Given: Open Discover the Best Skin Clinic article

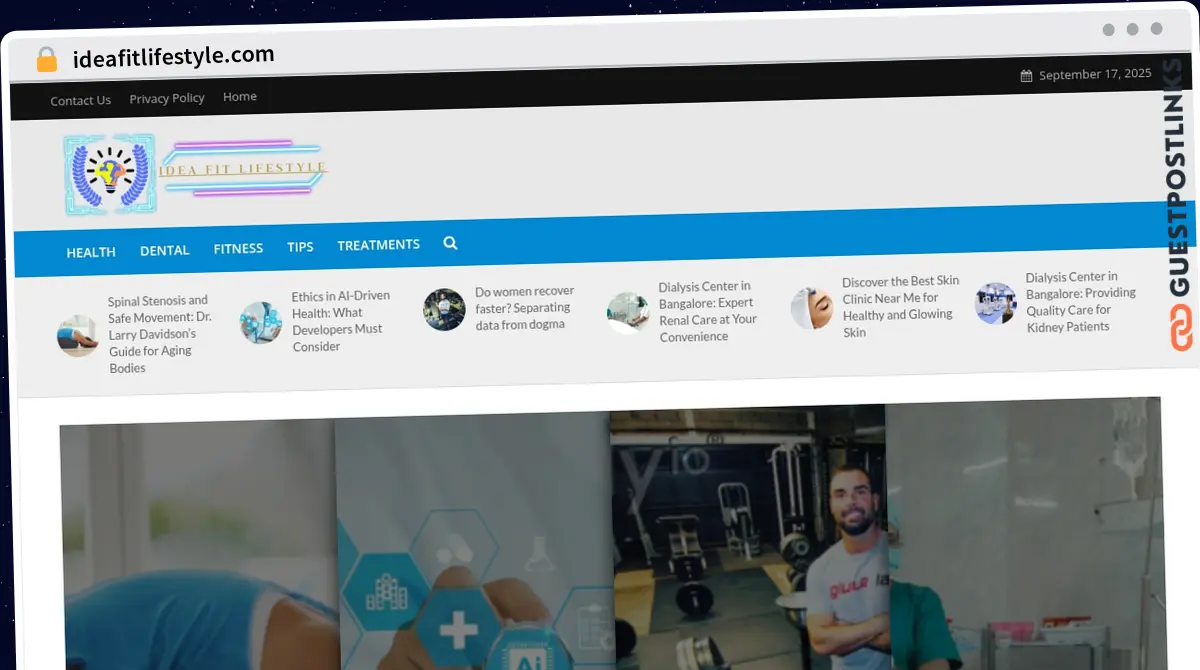Looking at the screenshot, I should coord(901,307).
